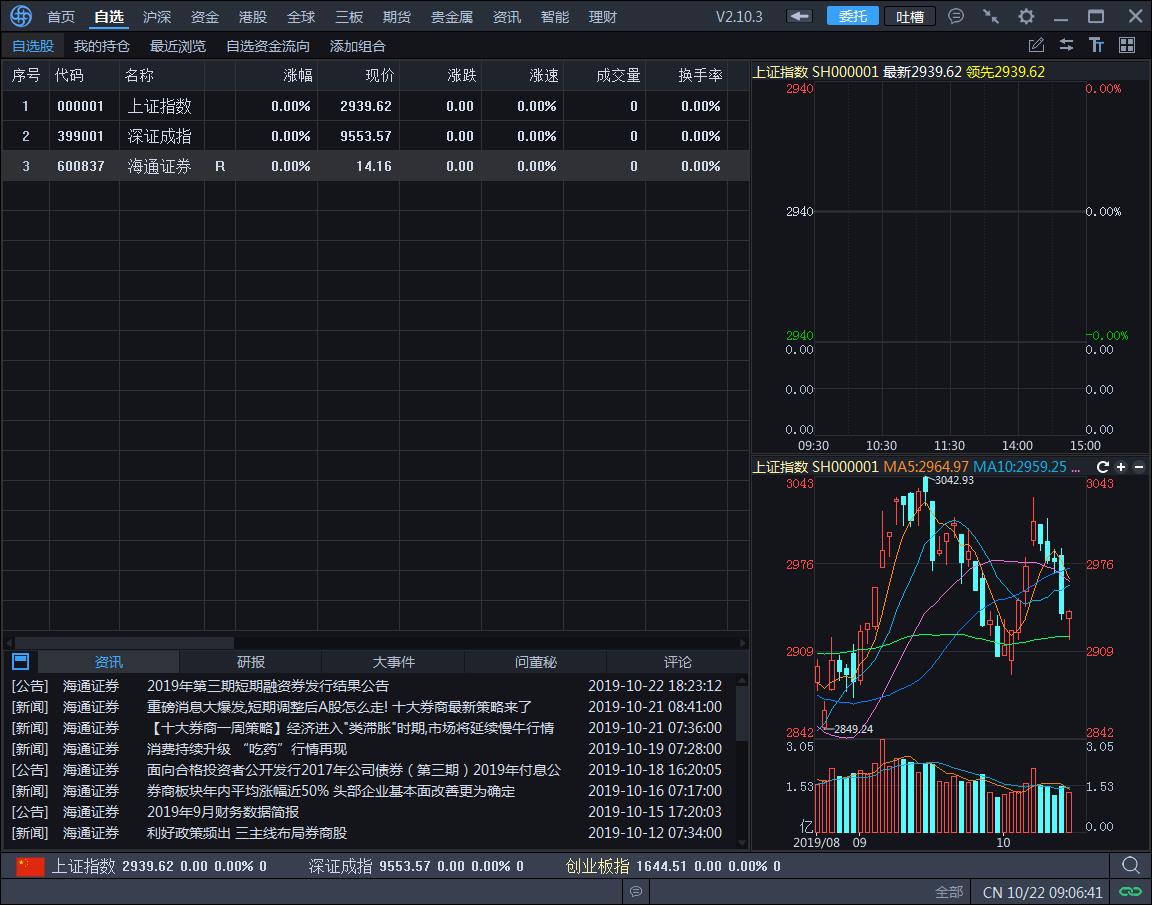Refresh the K-line chart

pos(1103,467)
